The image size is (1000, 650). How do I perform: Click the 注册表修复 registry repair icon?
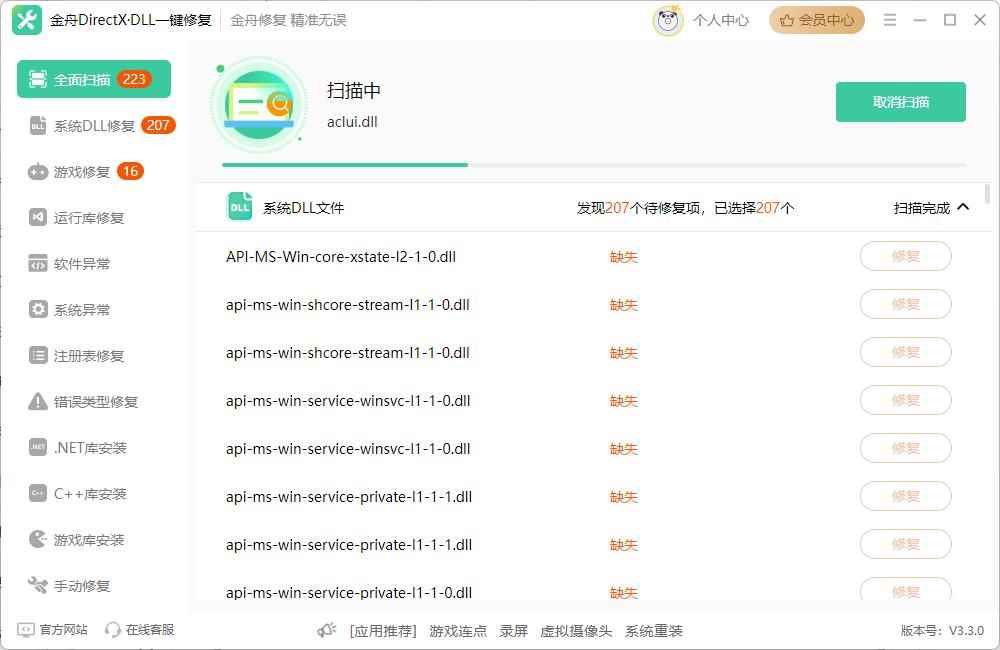tap(37, 355)
